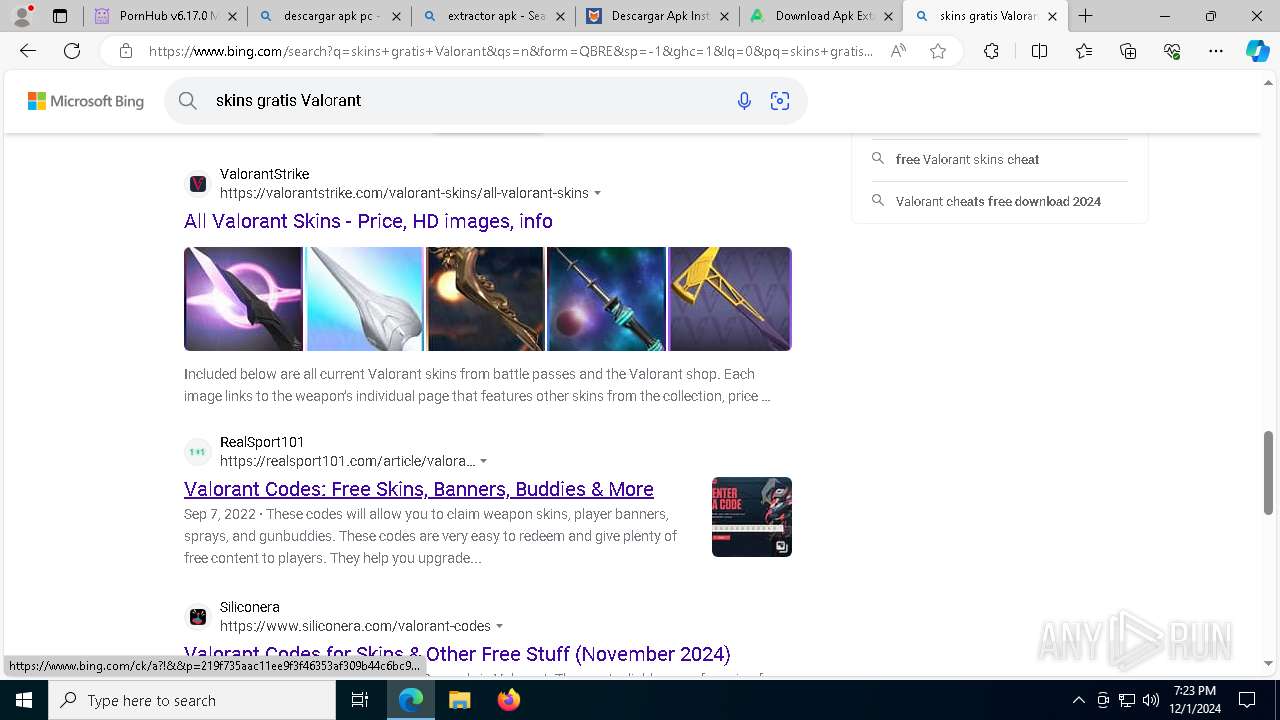Add this page to favorites star
This screenshot has height=720, width=1280.
click(938, 51)
